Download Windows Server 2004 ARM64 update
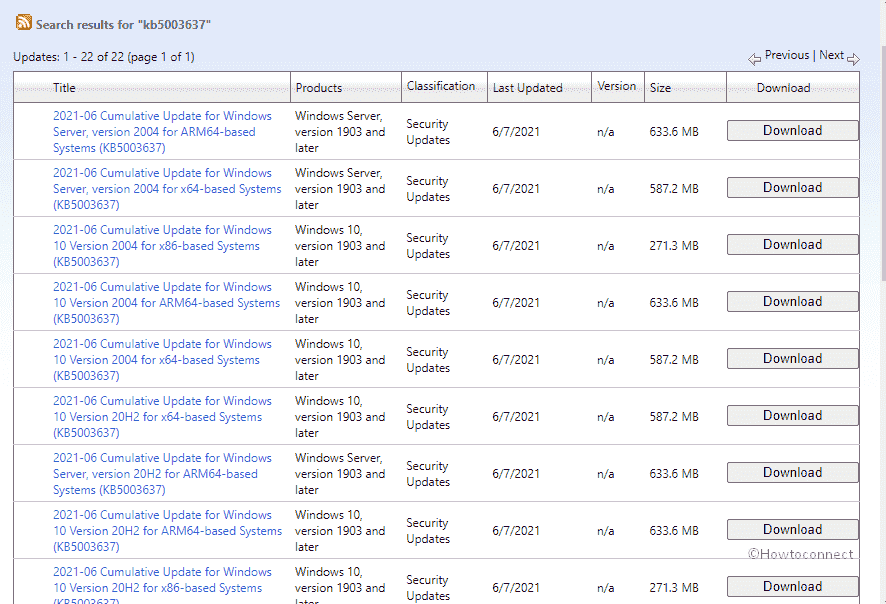The width and height of the screenshot is (886, 604). (792, 131)
